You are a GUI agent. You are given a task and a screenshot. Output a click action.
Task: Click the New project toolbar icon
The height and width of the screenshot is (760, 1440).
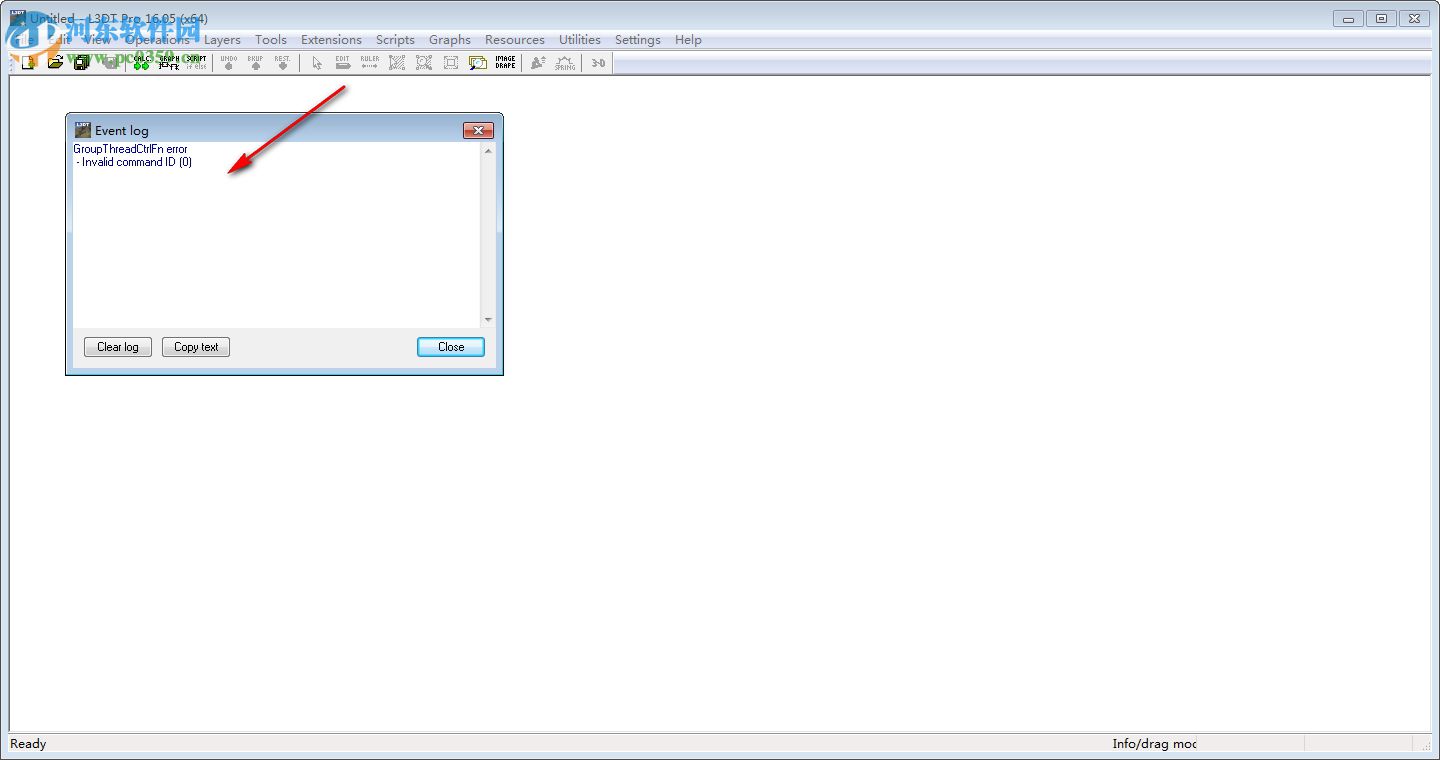coord(29,62)
